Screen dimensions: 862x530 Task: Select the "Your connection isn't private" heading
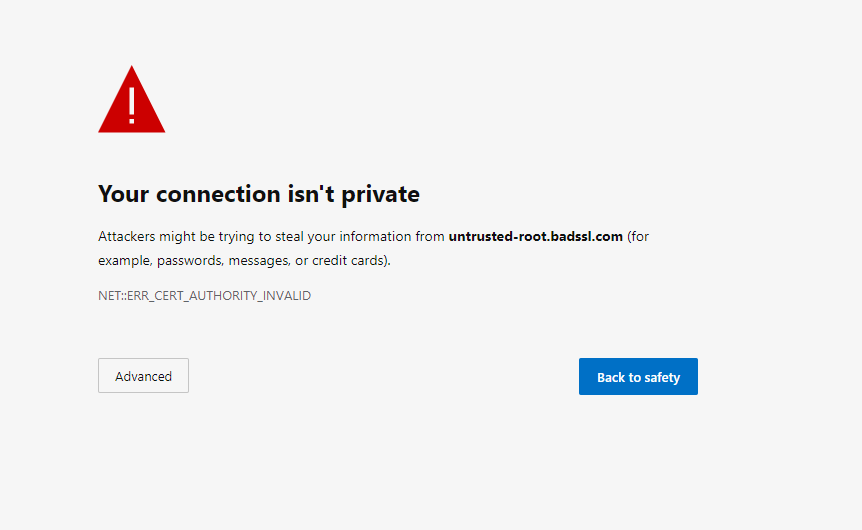(259, 194)
